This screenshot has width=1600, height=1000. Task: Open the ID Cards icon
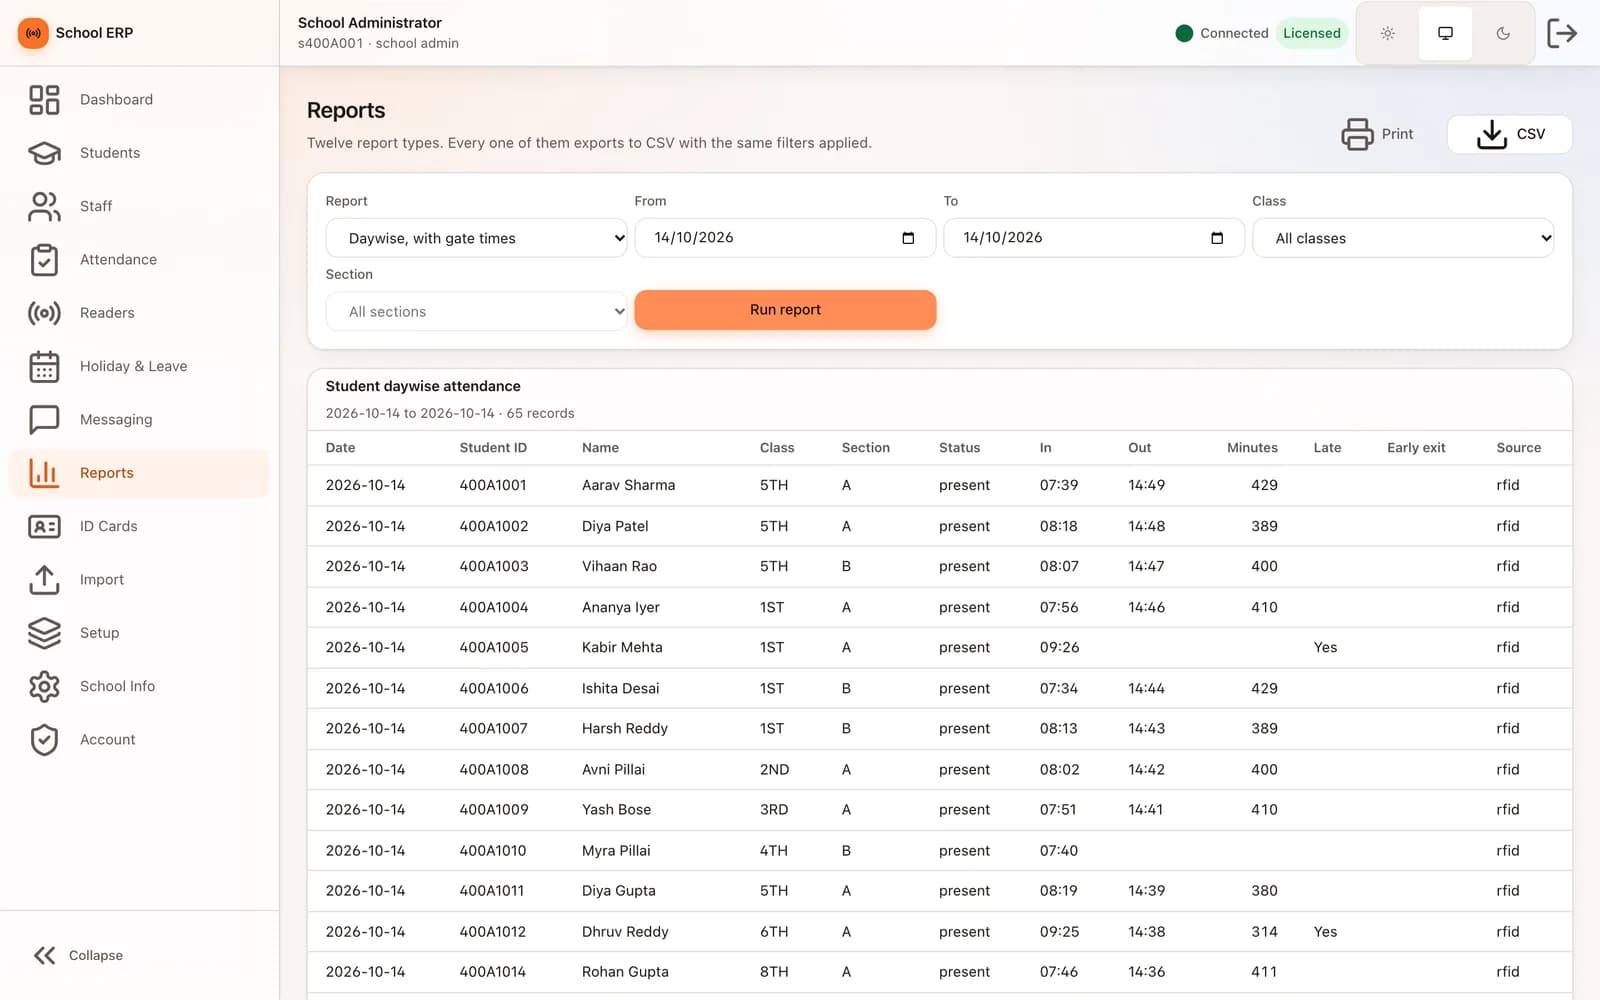44,526
